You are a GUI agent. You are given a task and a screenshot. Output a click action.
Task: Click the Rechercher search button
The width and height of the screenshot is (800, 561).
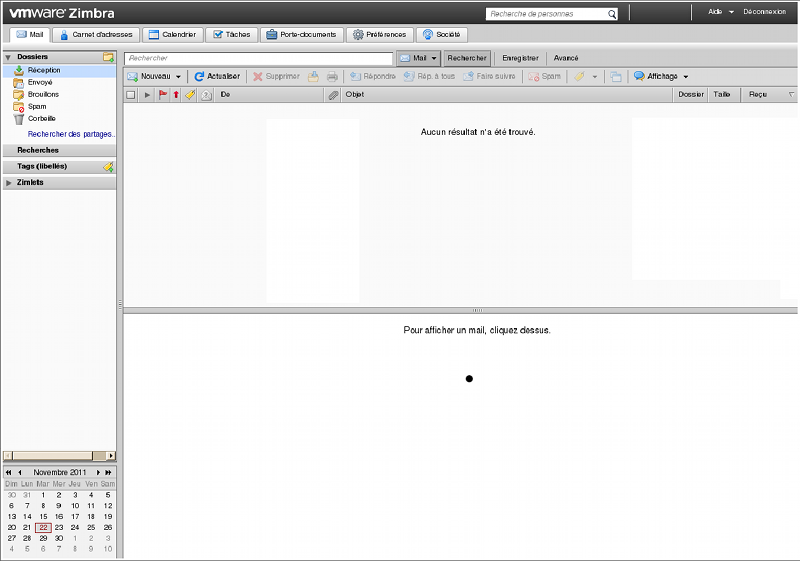pos(467,58)
